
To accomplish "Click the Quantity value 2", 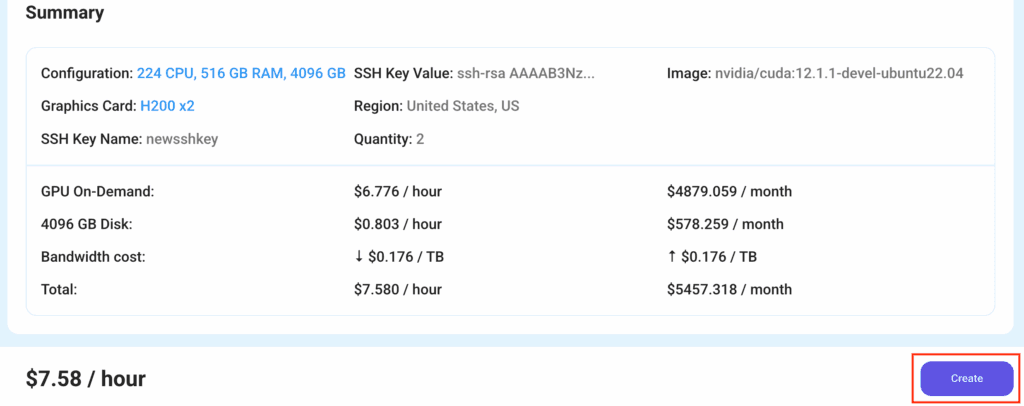I will click(420, 139).
